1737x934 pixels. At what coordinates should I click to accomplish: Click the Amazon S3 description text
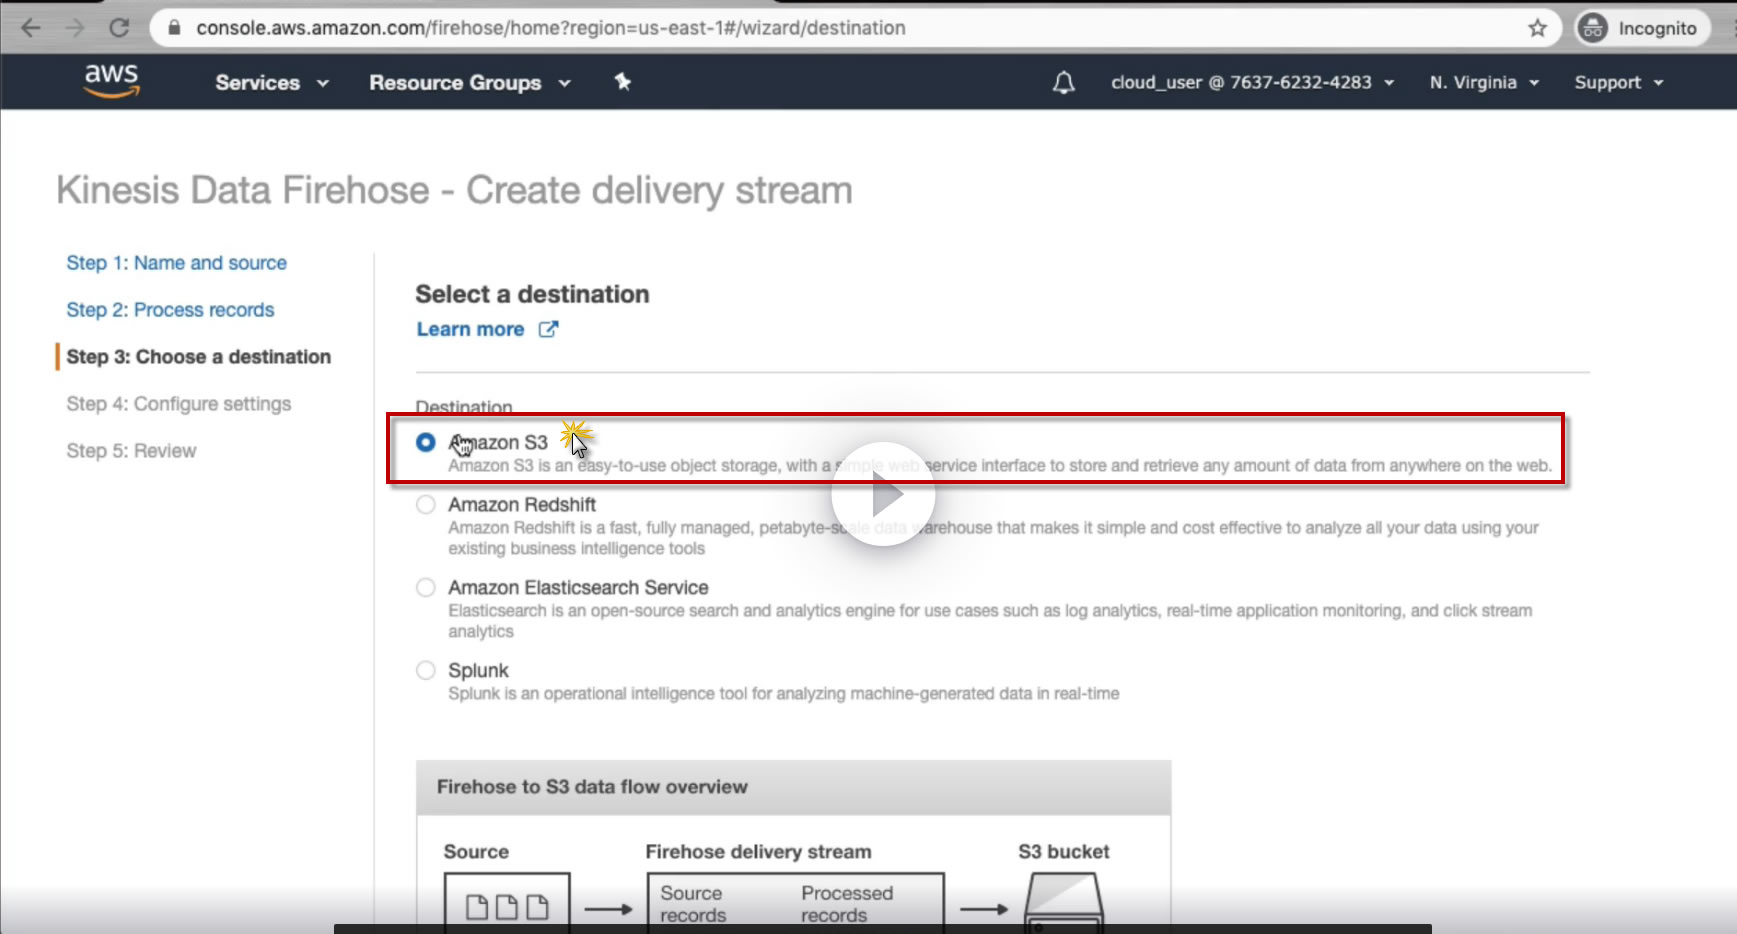[1000, 466]
